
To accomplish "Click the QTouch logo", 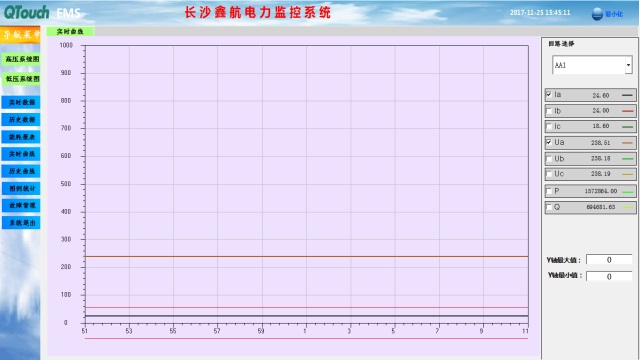I will pyautogui.click(x=27, y=13).
